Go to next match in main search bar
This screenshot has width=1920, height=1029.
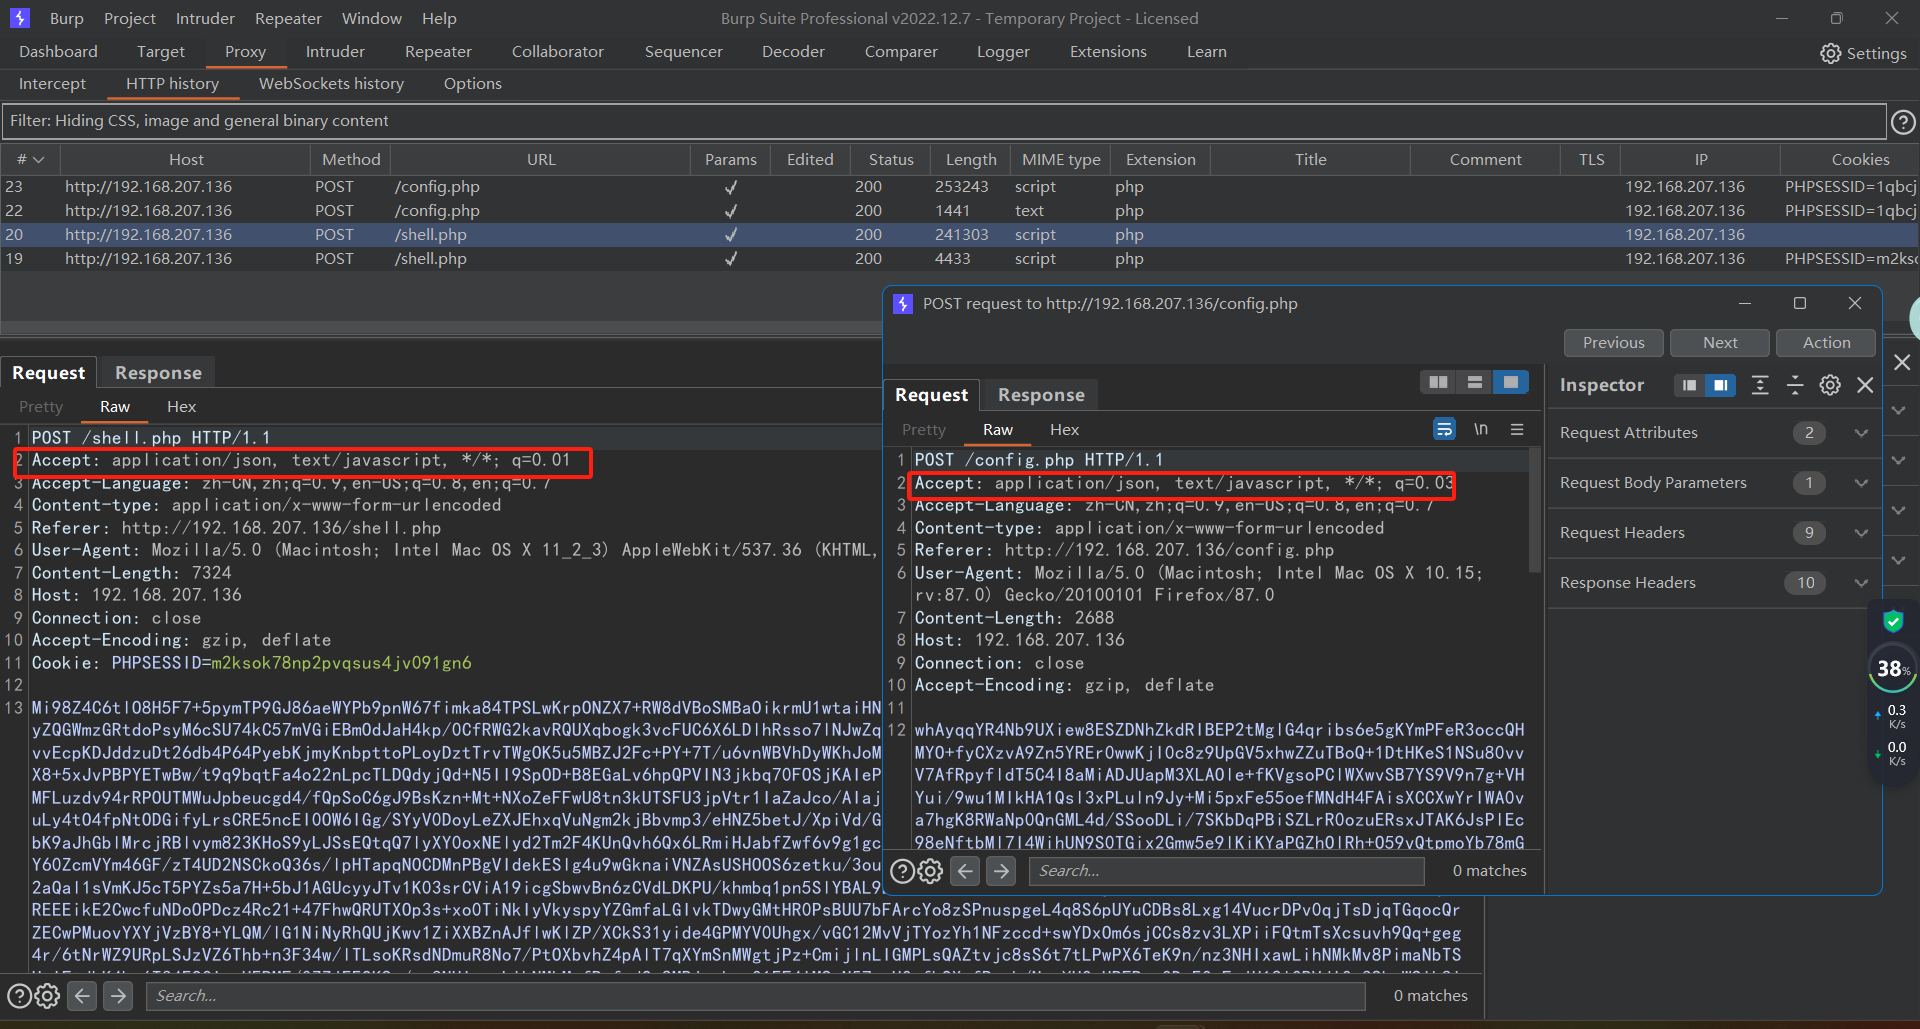pyautogui.click(x=118, y=996)
